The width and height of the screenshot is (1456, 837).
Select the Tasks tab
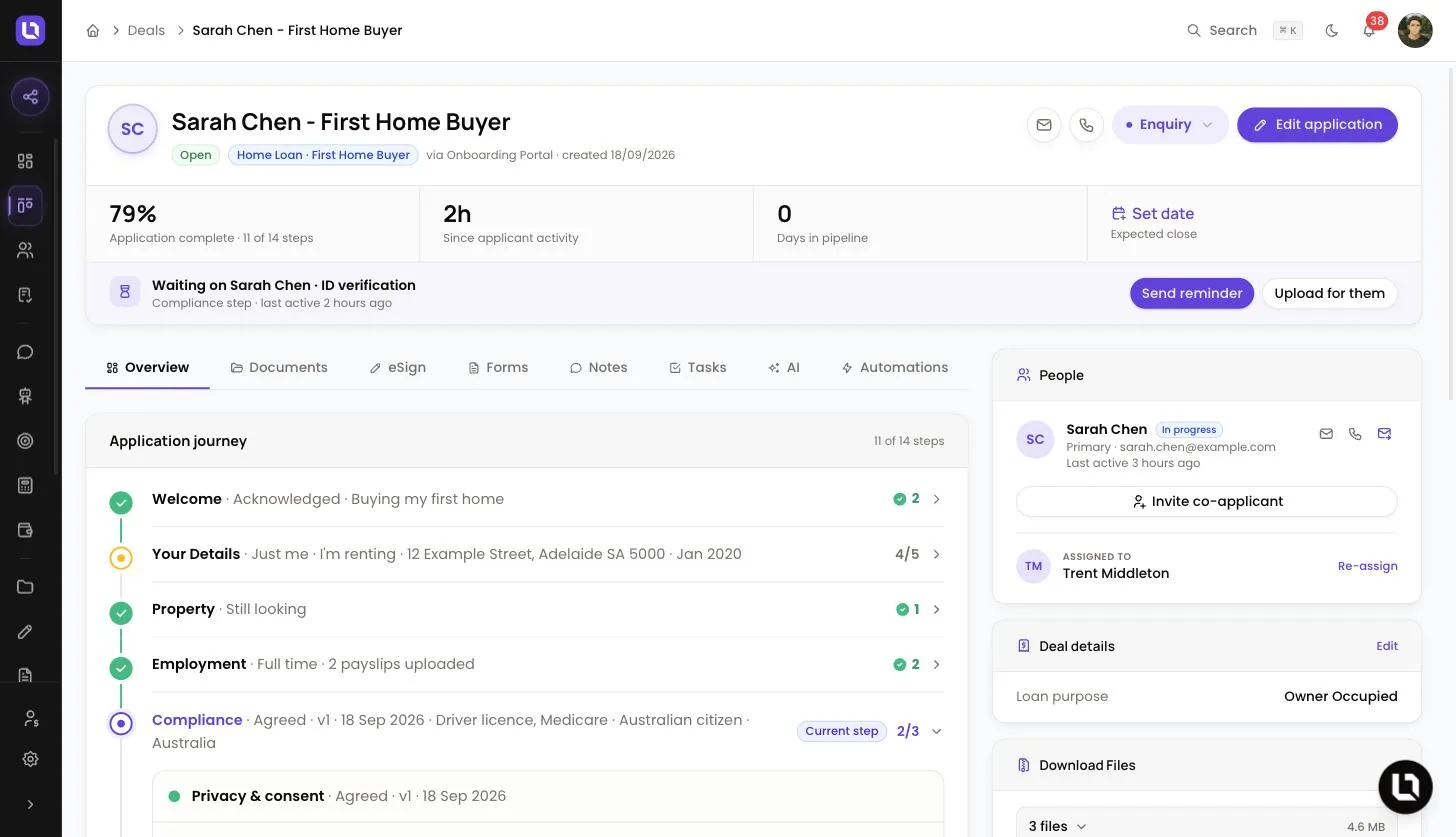697,368
